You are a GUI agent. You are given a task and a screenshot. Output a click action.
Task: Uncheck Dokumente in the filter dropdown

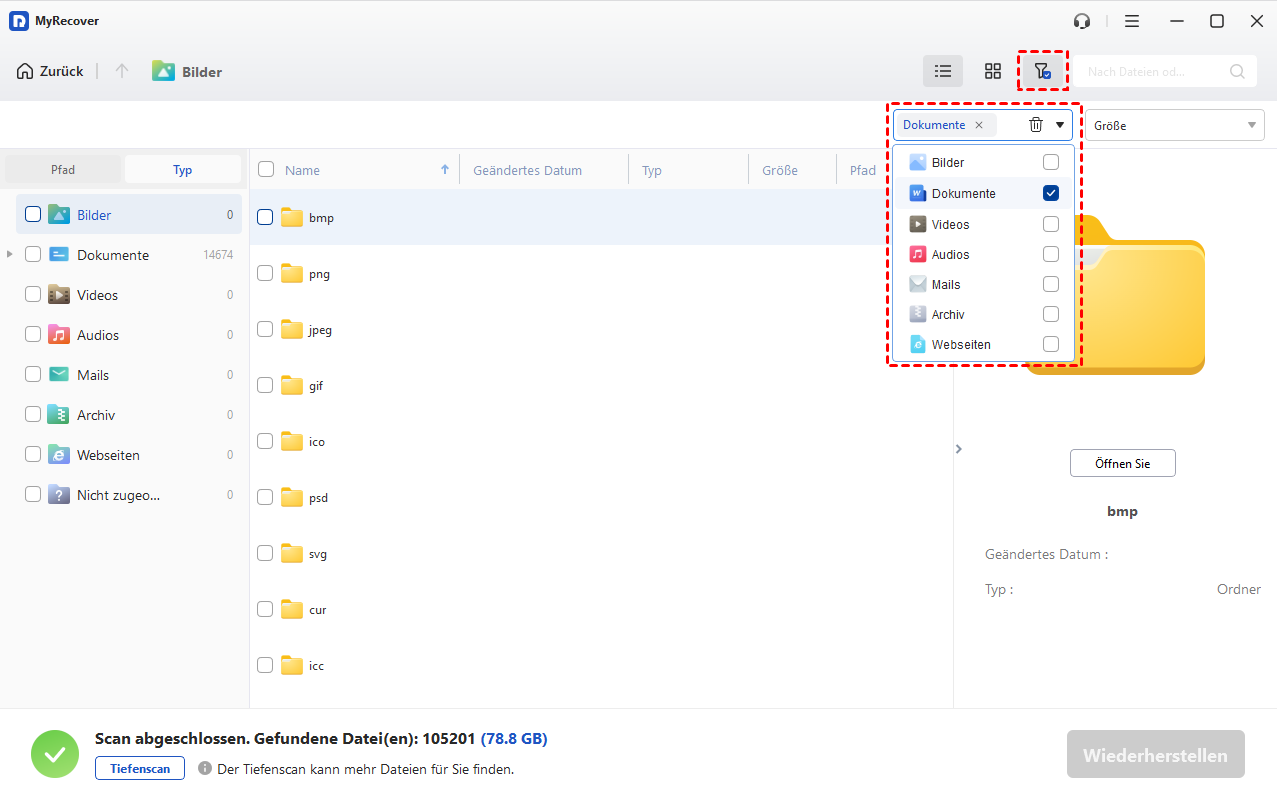tap(1050, 193)
